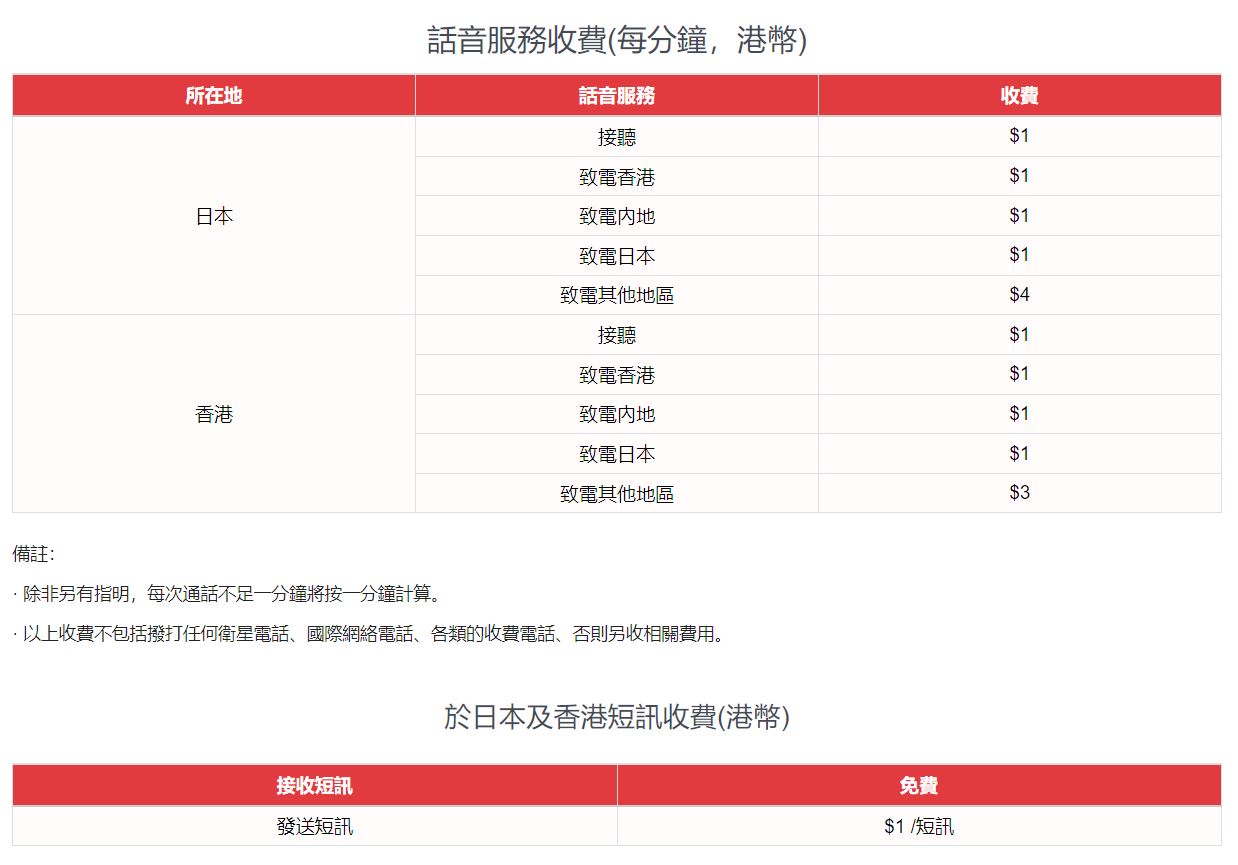1238x865 pixels.
Task: Select the 香港 location cell
Action: [x=213, y=414]
